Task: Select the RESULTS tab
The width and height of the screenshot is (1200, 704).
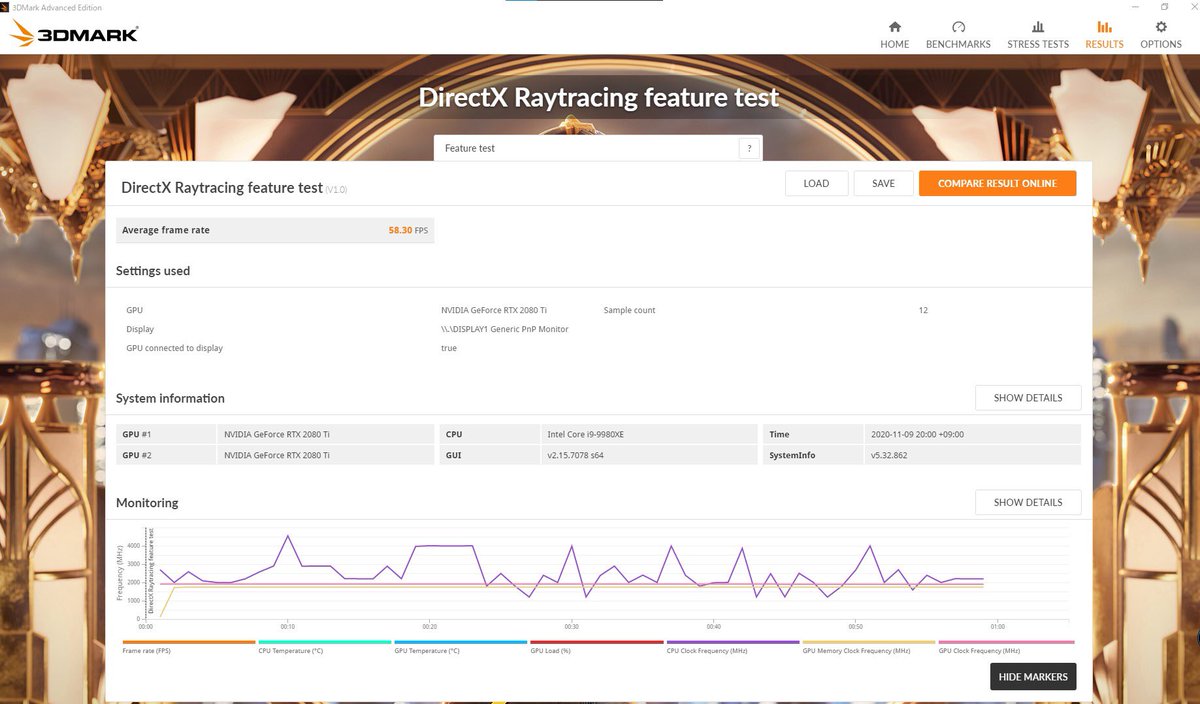Action: tap(1104, 34)
